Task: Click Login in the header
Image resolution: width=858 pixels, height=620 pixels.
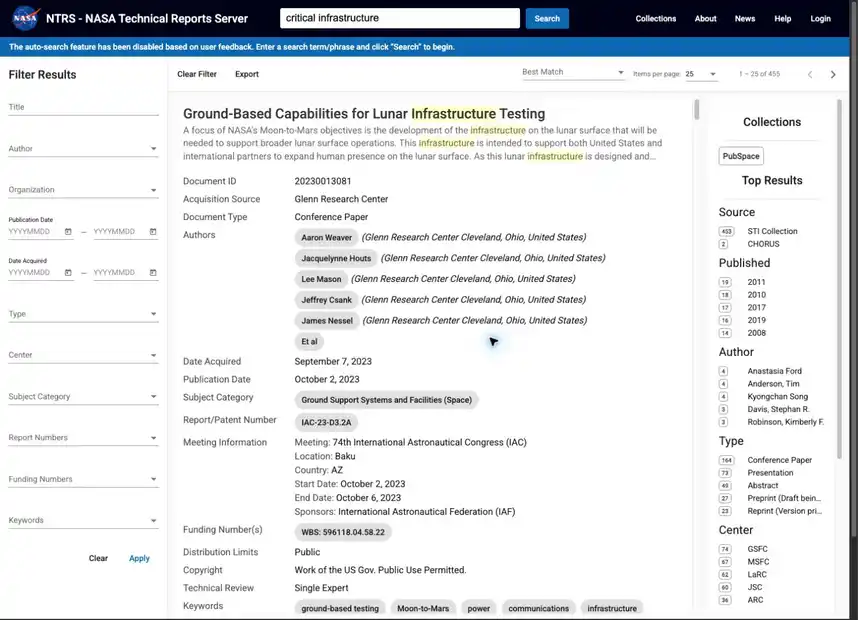Action: 820,19
